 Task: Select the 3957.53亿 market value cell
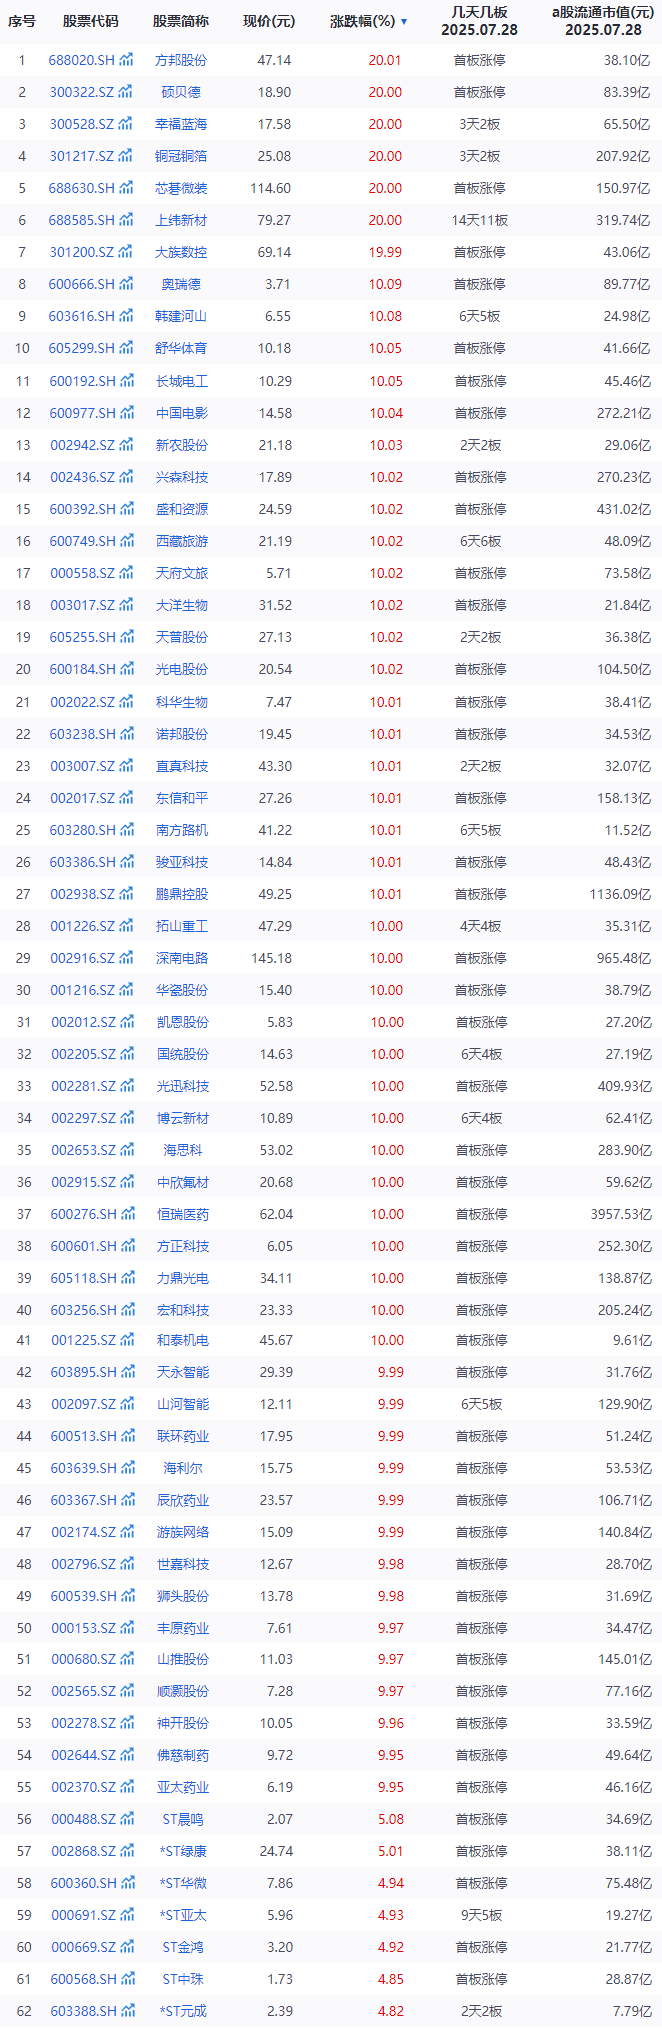[620, 1214]
